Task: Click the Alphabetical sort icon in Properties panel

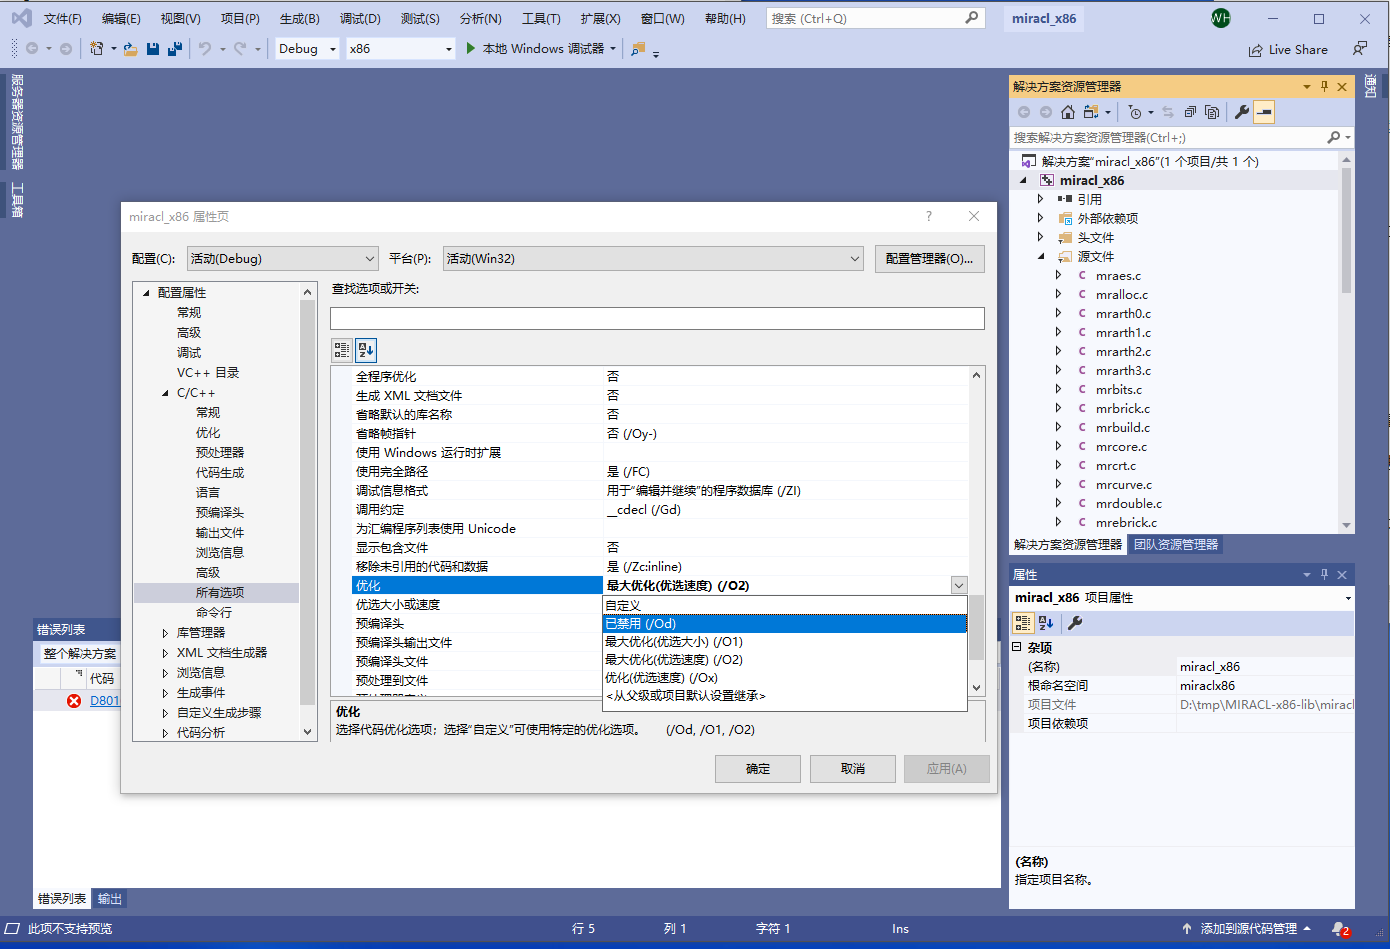Action: click(1046, 622)
